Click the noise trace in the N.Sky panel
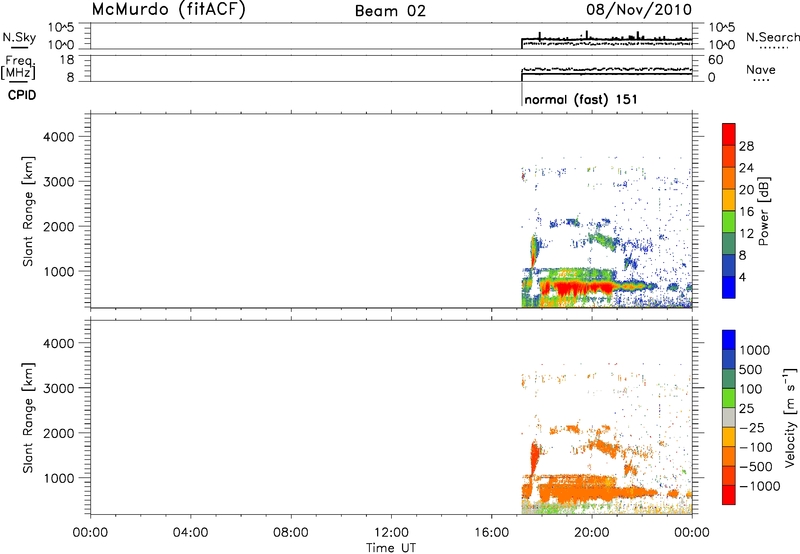This screenshot has height=554, width=800. [607, 39]
